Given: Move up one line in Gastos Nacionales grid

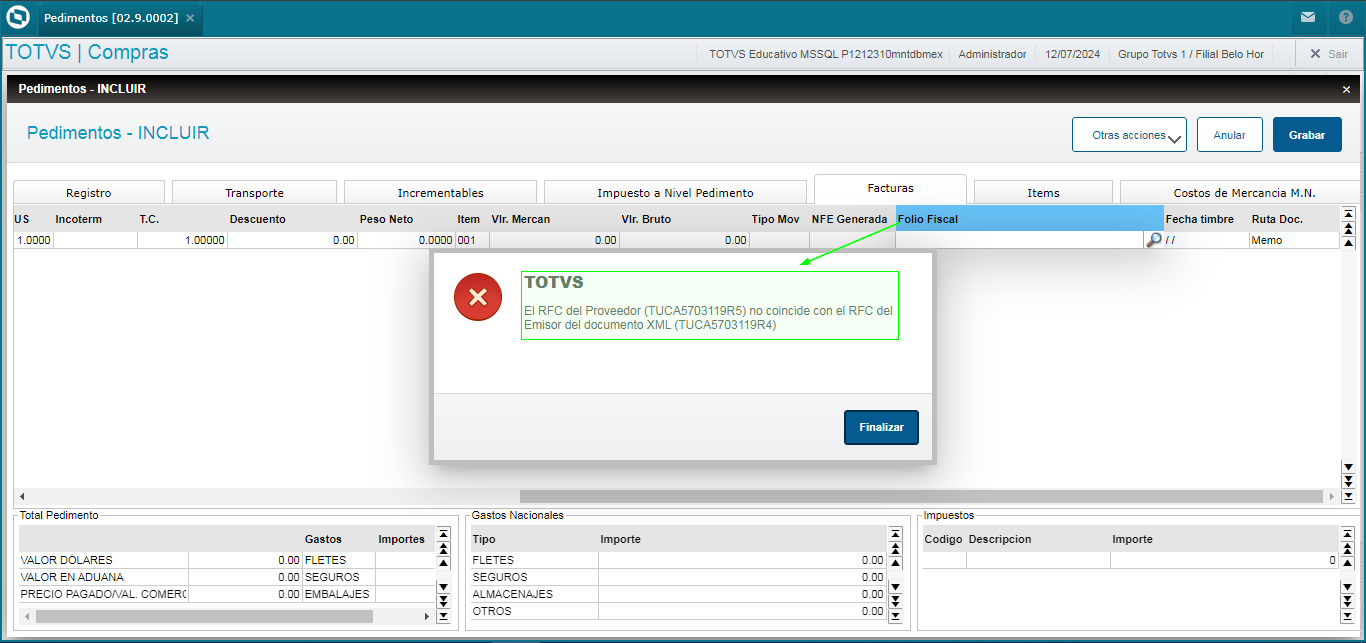Looking at the screenshot, I should (895, 563).
